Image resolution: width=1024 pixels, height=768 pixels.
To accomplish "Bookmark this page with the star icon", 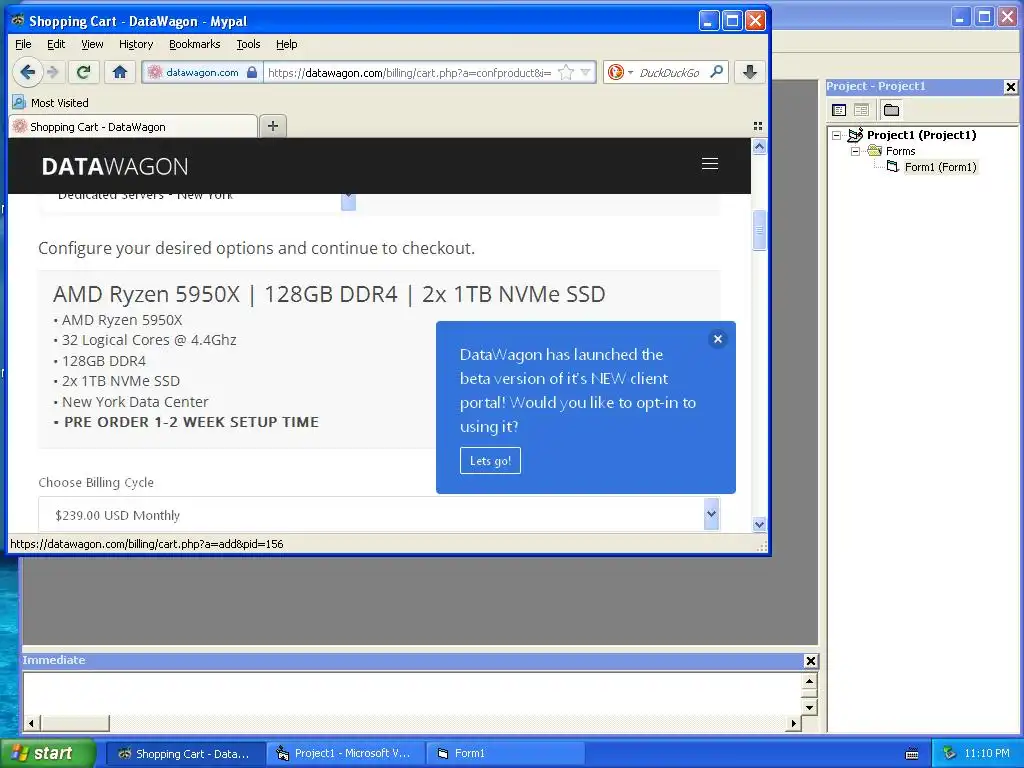I will [x=566, y=72].
